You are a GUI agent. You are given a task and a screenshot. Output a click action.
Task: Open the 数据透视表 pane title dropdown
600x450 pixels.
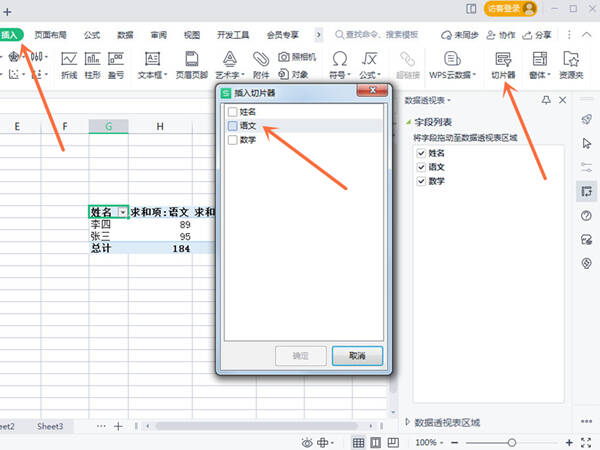tap(449, 100)
